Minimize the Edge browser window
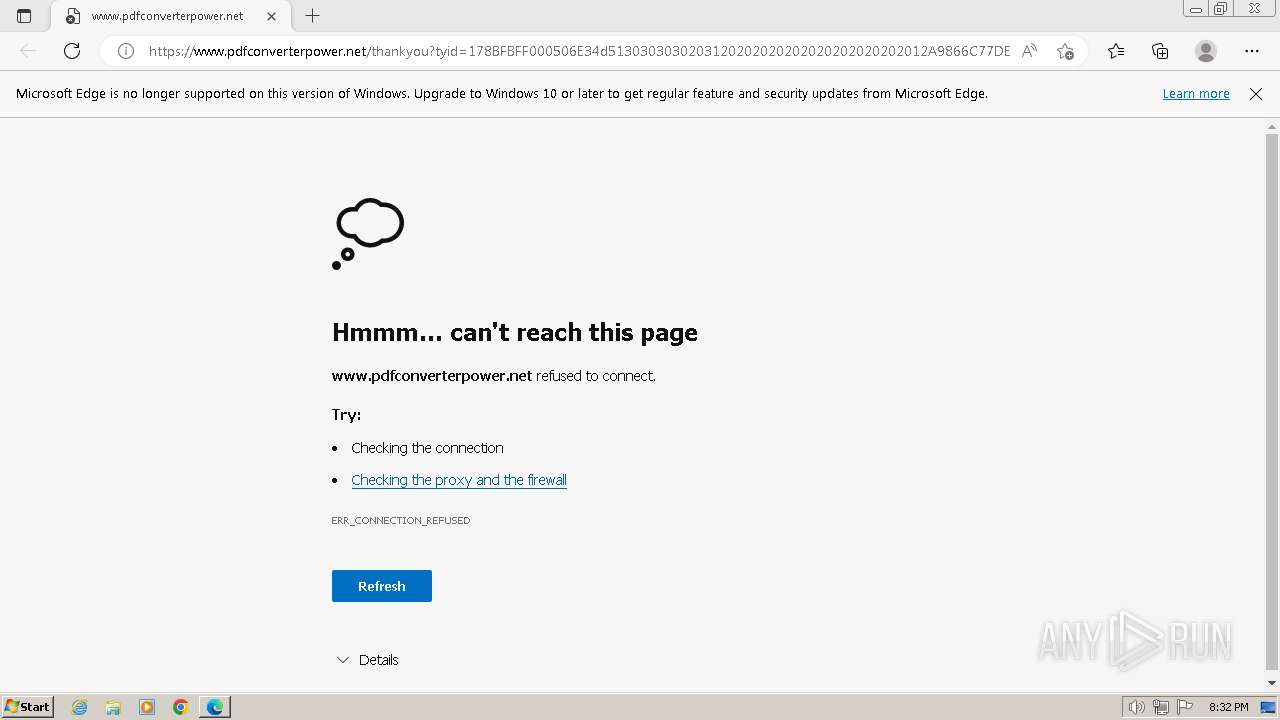Image resolution: width=1280 pixels, height=720 pixels. (x=1196, y=9)
